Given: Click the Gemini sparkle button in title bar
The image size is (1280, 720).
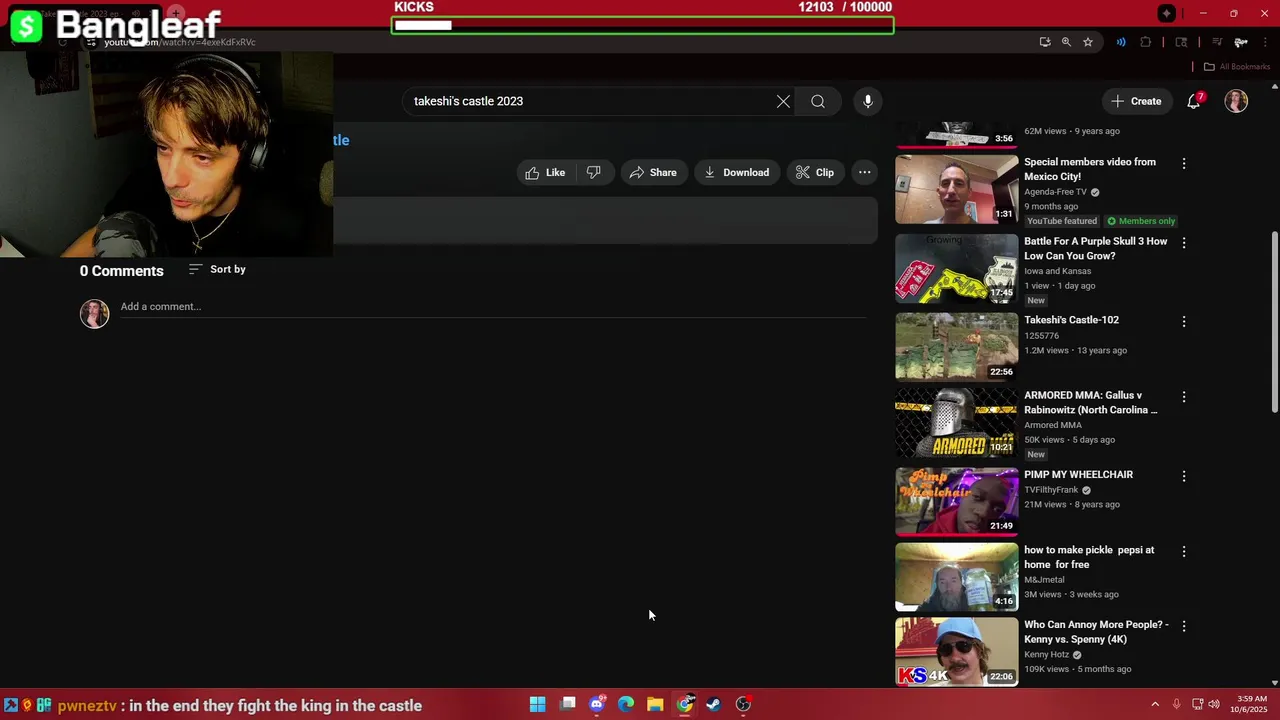Looking at the screenshot, I should 1167,13.
